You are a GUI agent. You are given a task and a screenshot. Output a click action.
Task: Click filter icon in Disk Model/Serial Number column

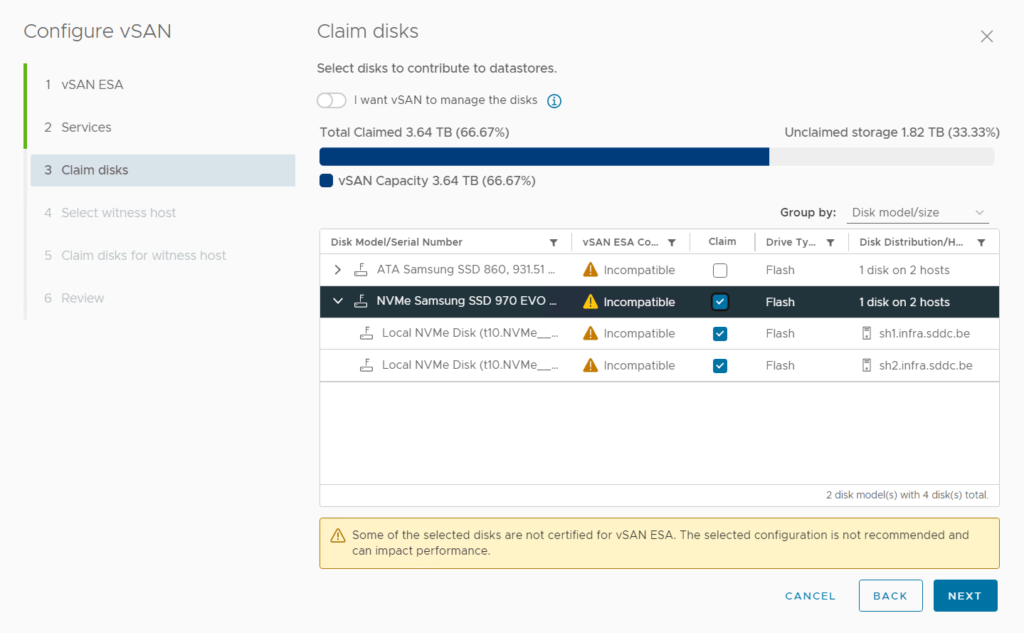tap(554, 243)
